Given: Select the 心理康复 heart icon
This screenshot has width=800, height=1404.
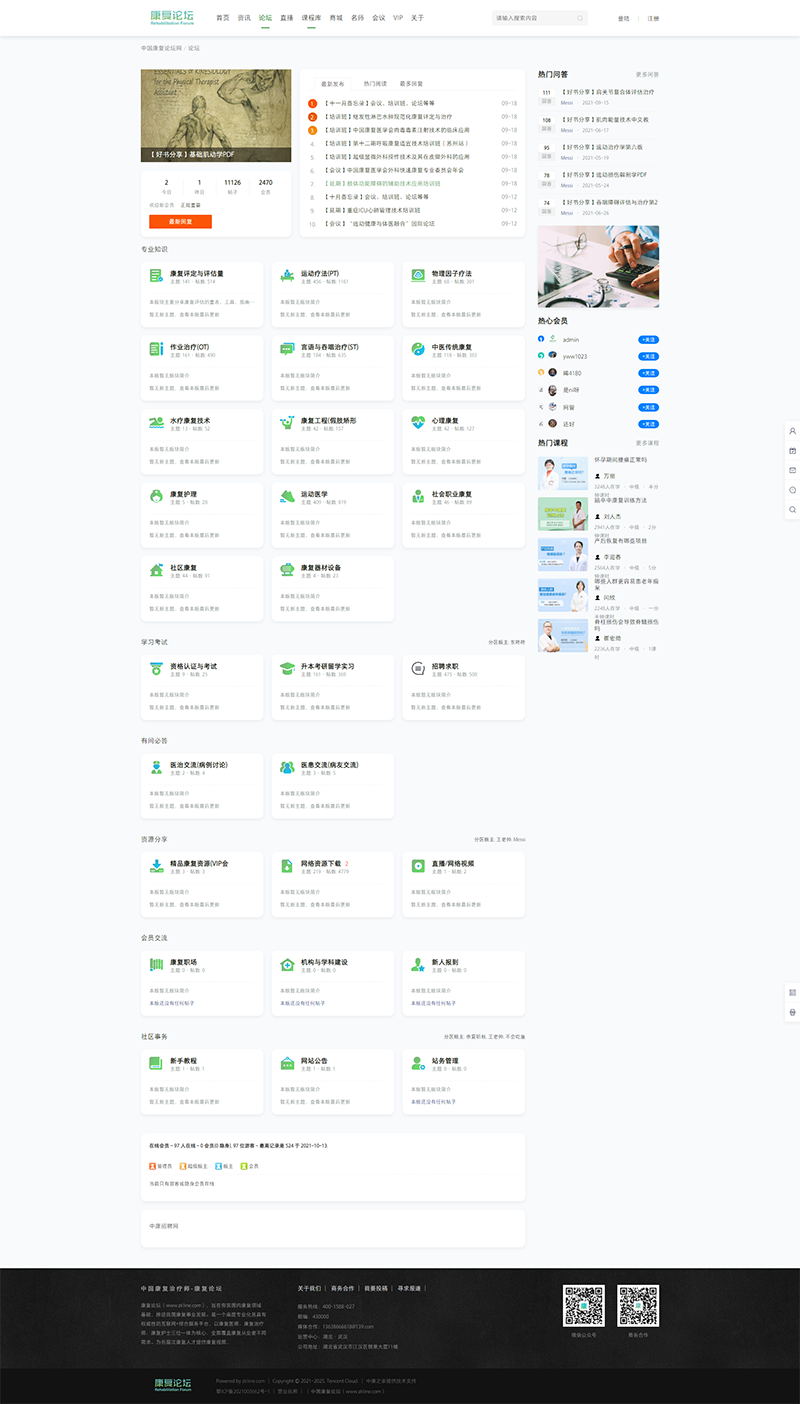Looking at the screenshot, I should [418, 422].
